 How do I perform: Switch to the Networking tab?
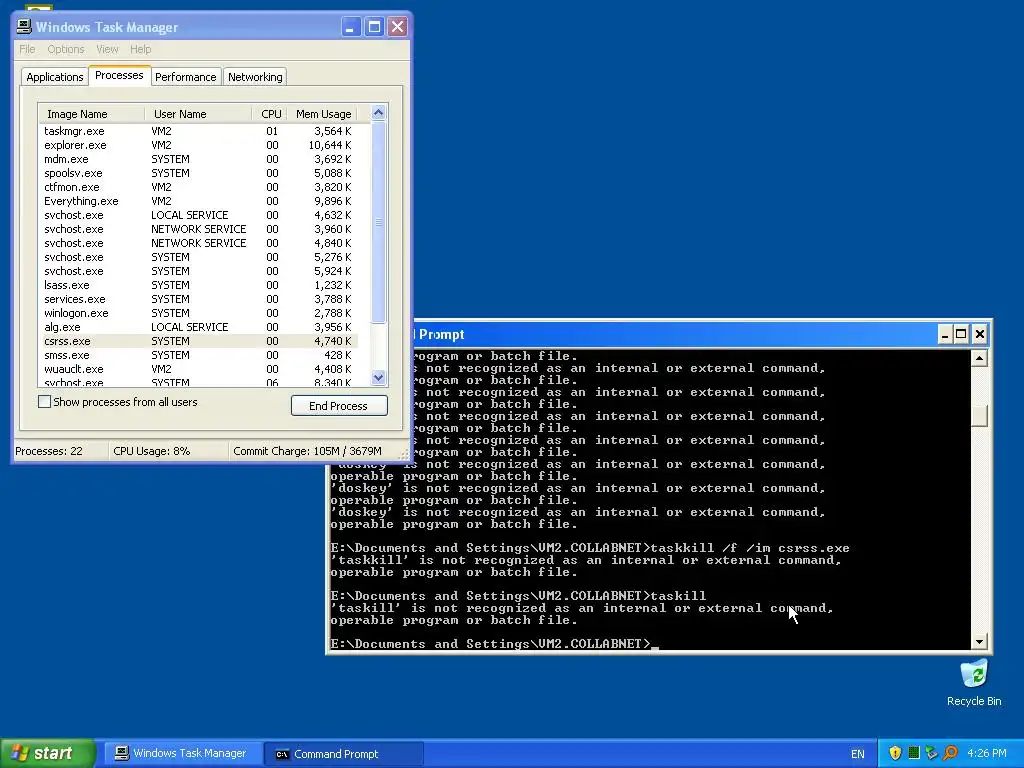tap(255, 77)
